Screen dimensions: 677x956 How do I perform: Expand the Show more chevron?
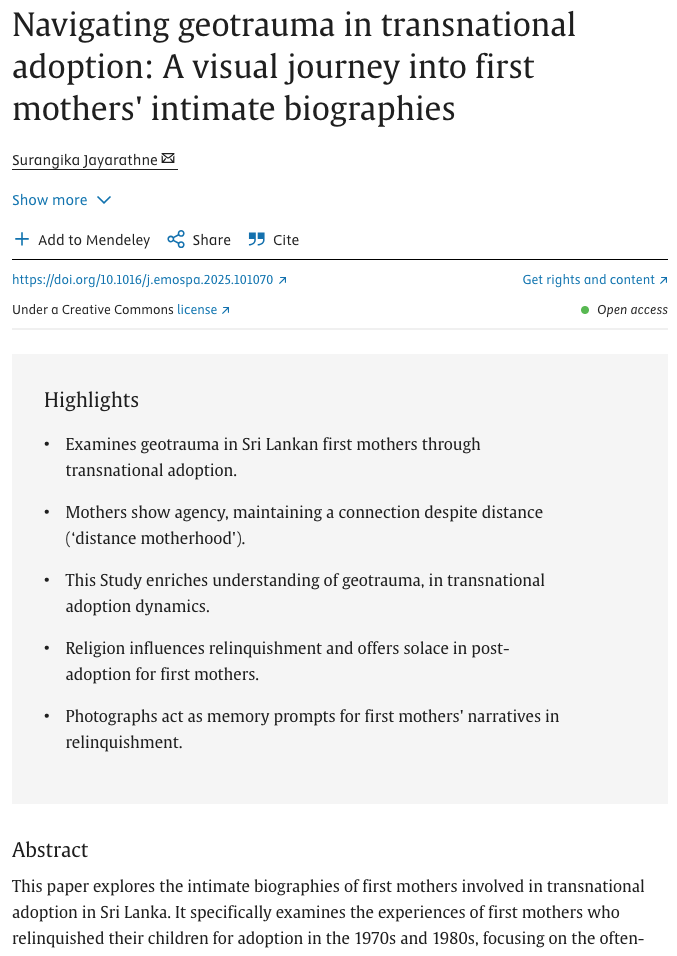click(104, 200)
